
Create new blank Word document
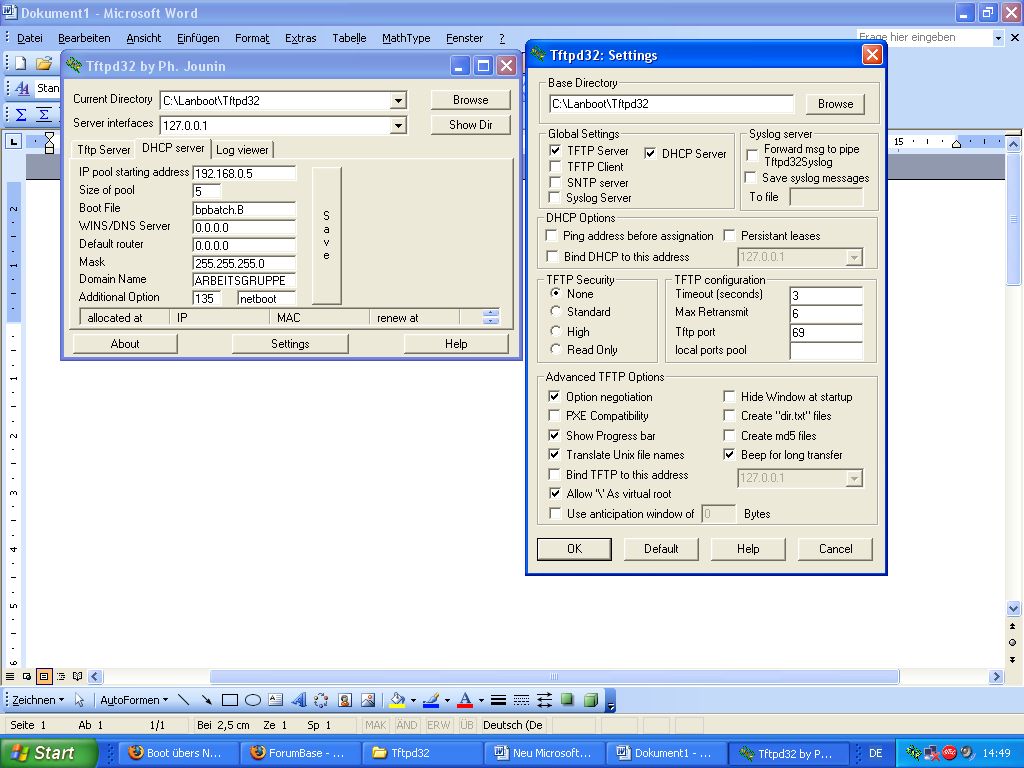20,63
